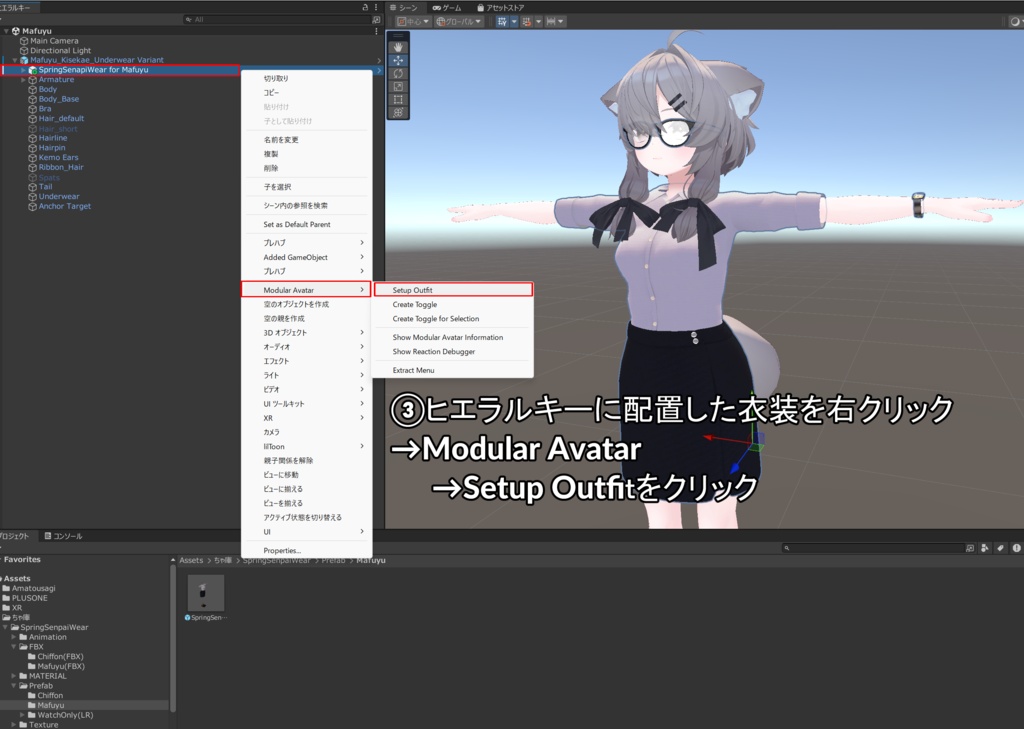Select the combined Transform tool
1024x729 pixels.
pyautogui.click(x=398, y=112)
